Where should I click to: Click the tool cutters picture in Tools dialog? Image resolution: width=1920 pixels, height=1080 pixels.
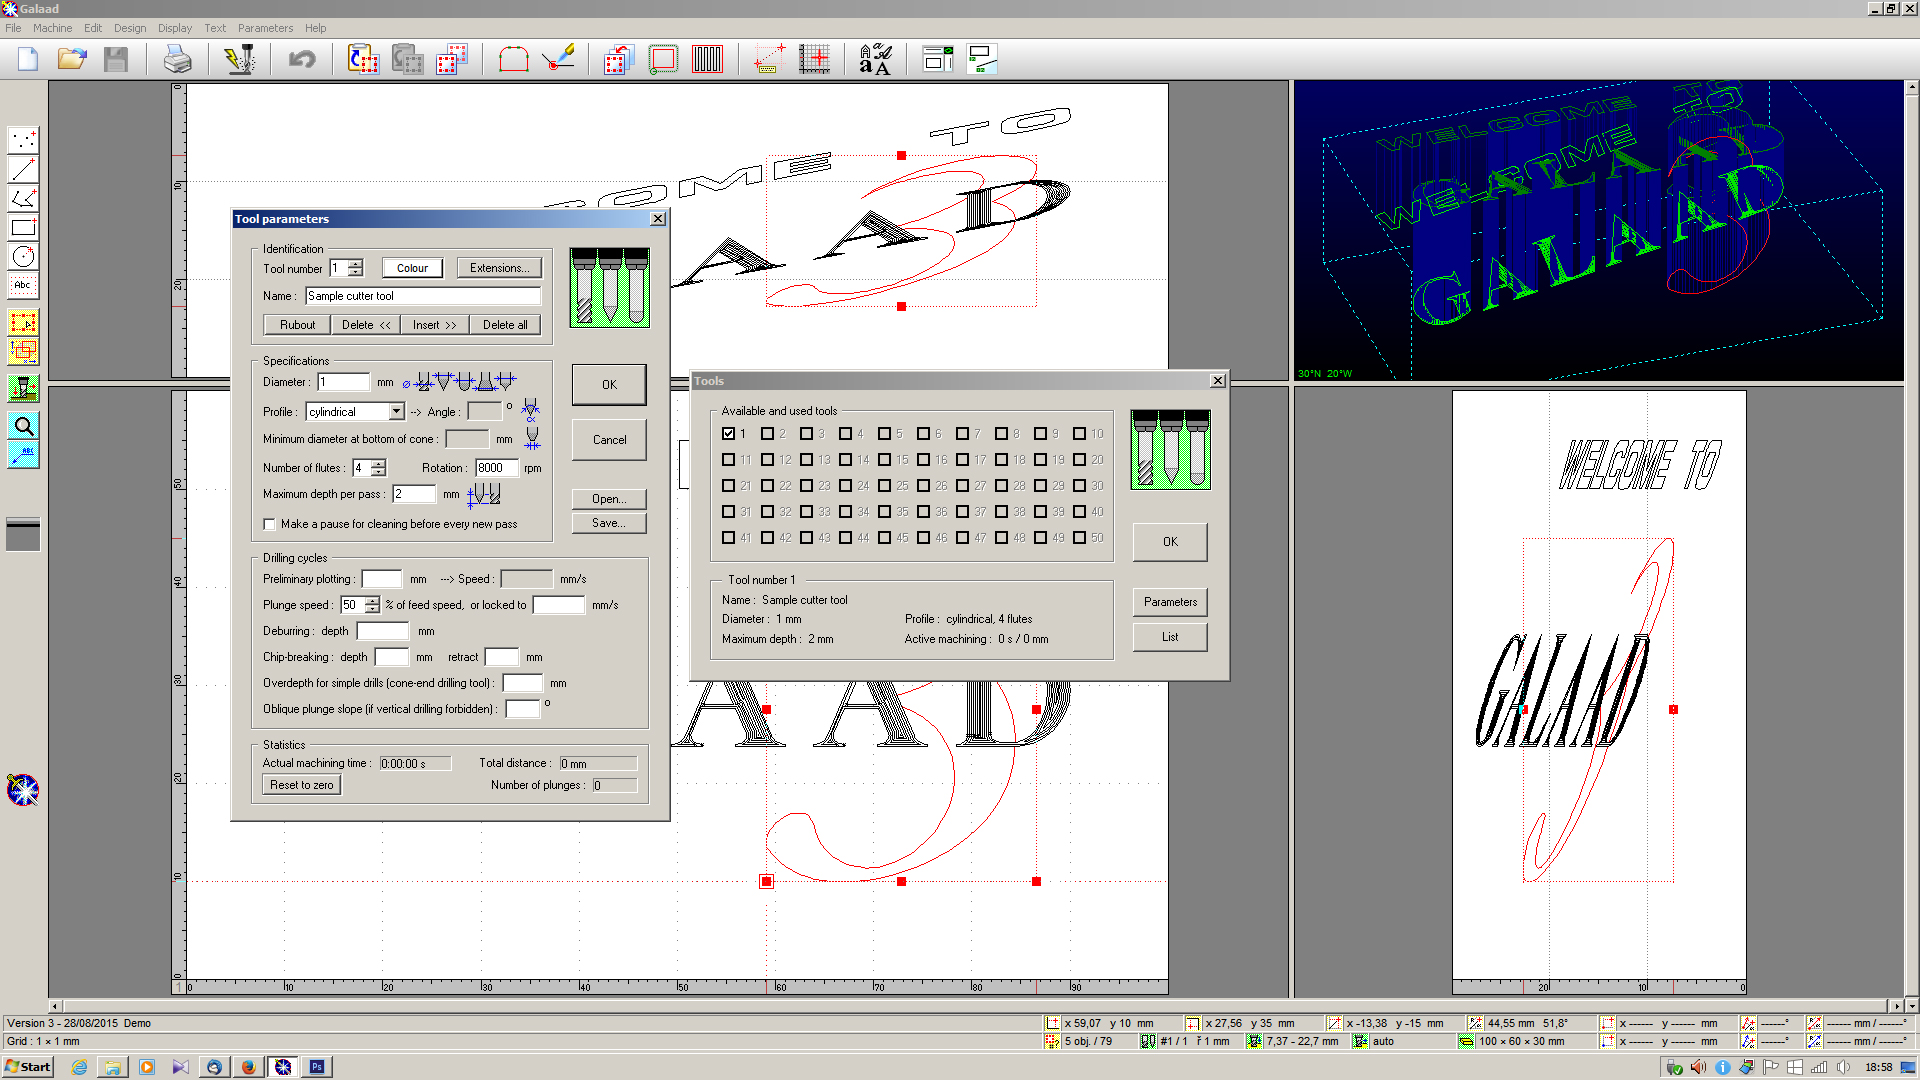click(1170, 450)
